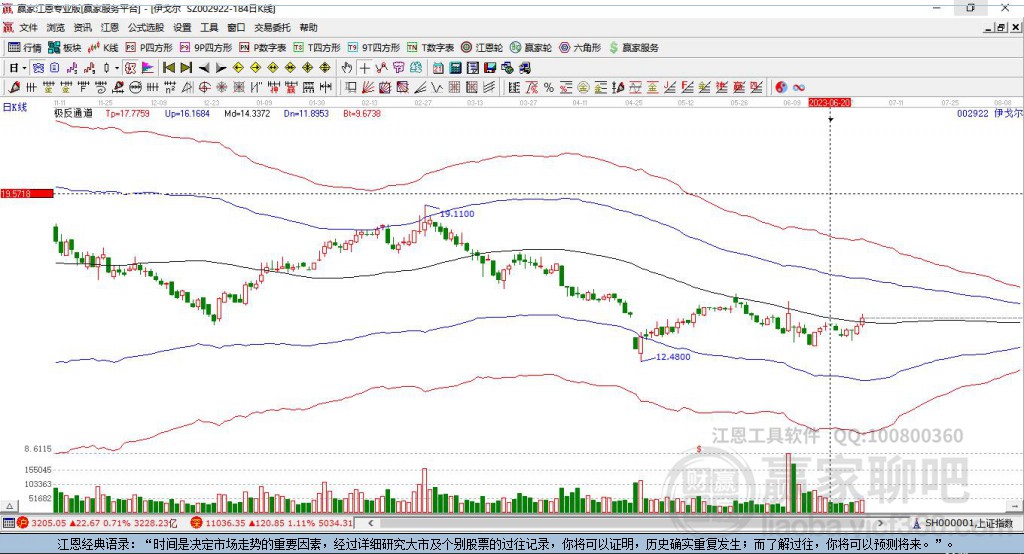
Task: Click the 11036.35 index status entry
Action: (x=272, y=523)
